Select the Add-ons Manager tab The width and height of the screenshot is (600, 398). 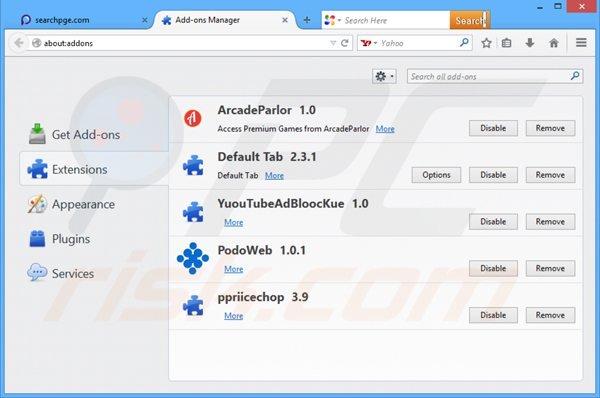(224, 20)
